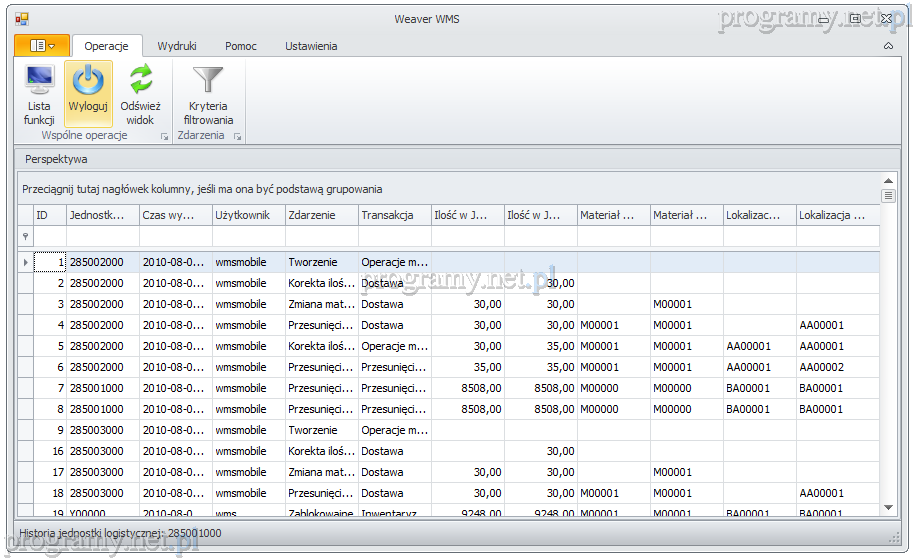The image size is (914, 558).
Task: Click the Weaver WMS title bar app icon
Action: point(22,19)
